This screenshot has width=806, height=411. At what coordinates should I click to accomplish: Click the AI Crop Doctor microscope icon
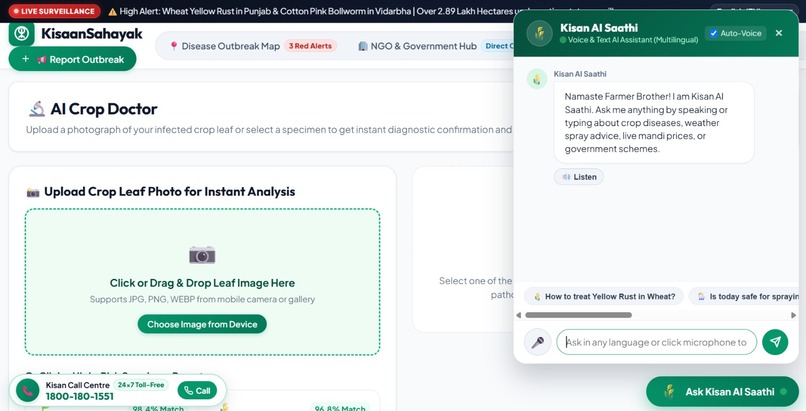[x=36, y=109]
